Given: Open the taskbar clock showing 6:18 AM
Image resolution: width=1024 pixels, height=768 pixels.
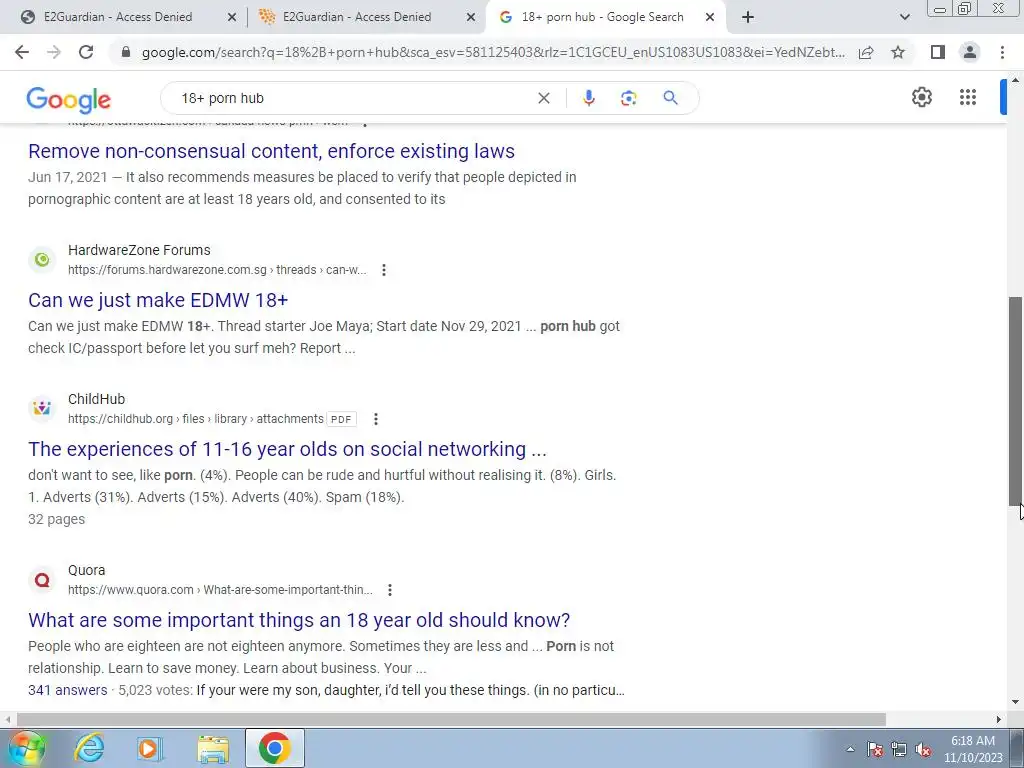Looking at the screenshot, I should (x=973, y=749).
